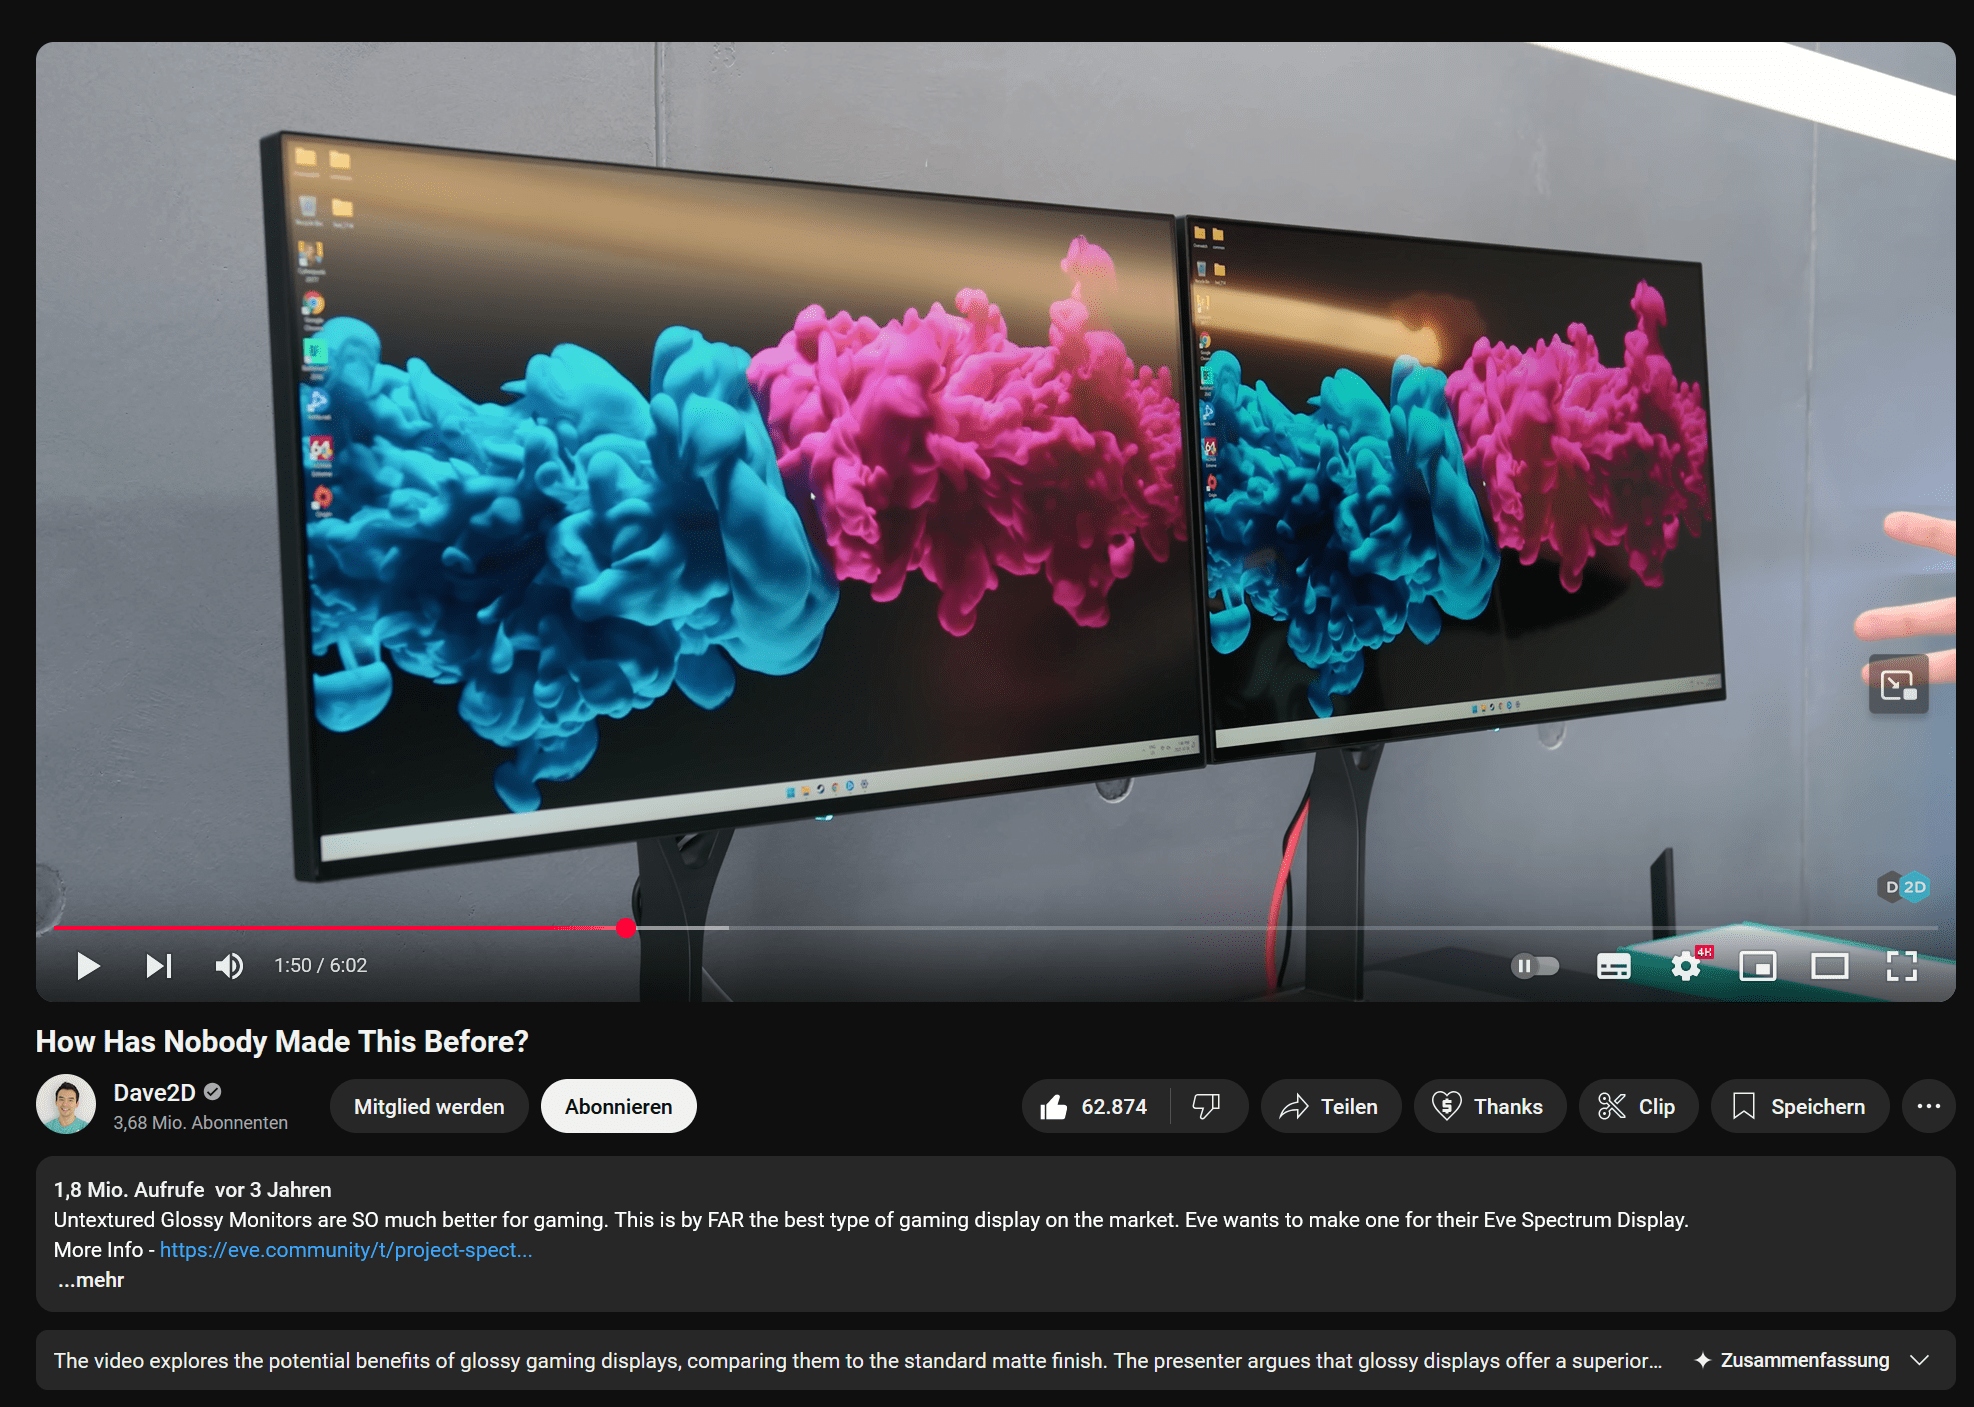
Task: Toggle the autoplay switch
Action: coord(1534,965)
